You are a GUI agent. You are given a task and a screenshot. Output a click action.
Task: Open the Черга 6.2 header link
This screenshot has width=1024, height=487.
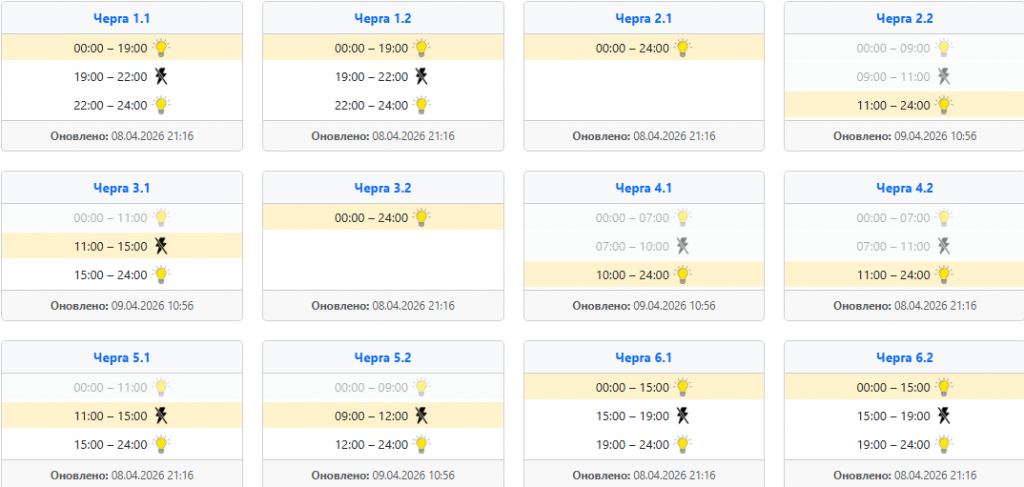(904, 357)
